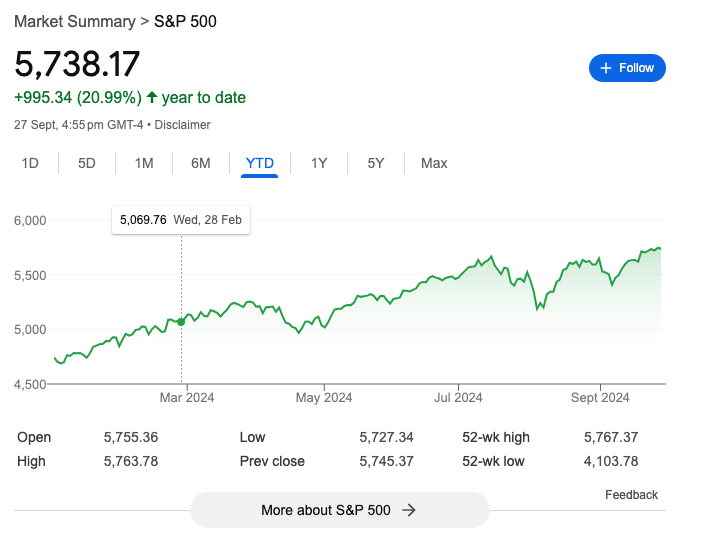The width and height of the screenshot is (709, 534).
Task: Switch to the 5D time range
Action: (x=87, y=163)
